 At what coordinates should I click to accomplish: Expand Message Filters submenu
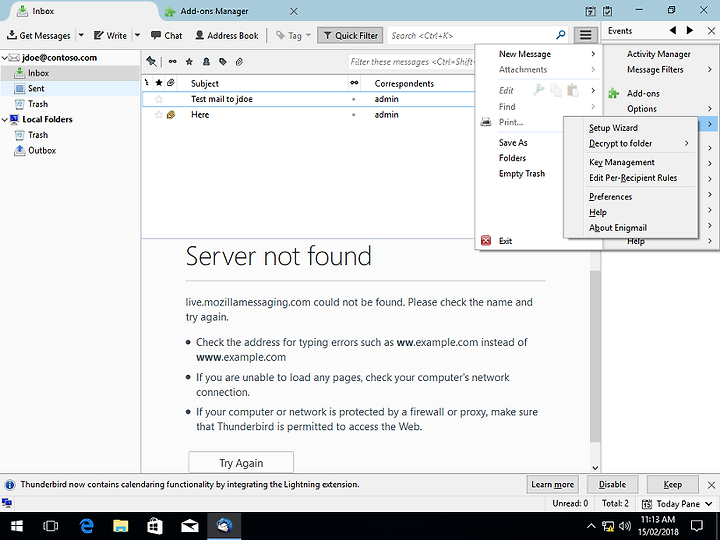coord(660,70)
